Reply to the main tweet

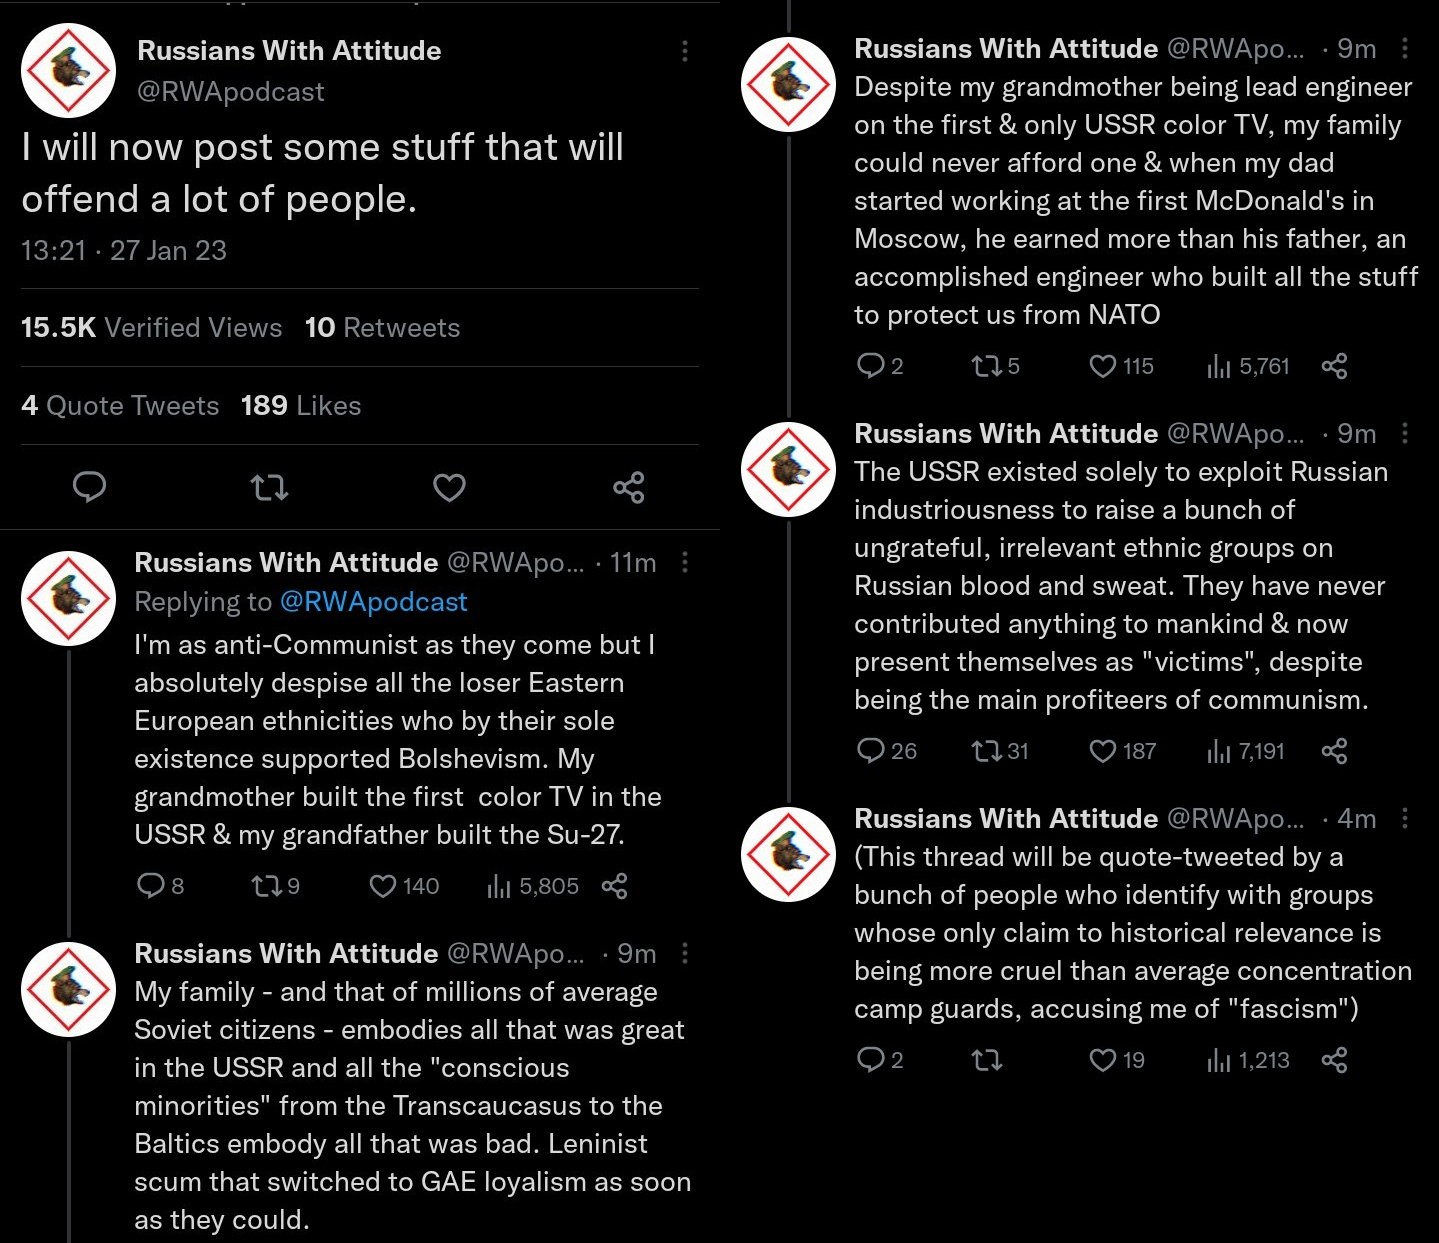point(89,487)
